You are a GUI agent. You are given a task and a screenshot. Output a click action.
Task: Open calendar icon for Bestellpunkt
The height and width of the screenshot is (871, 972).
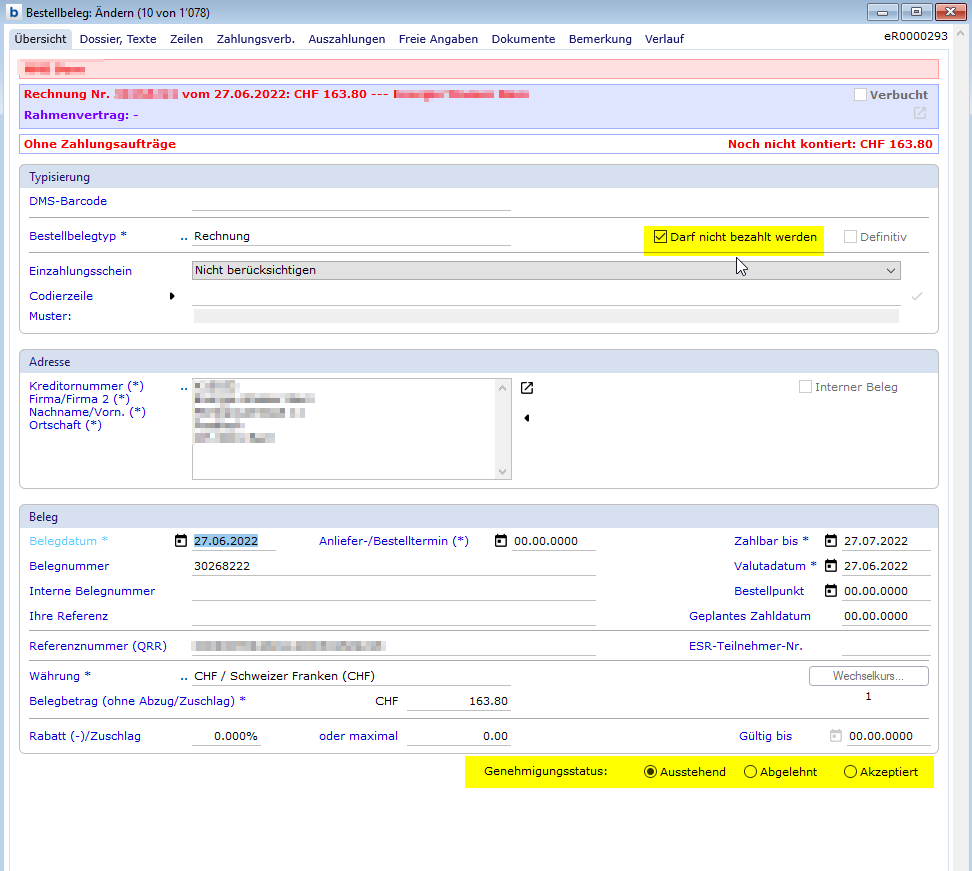tap(830, 591)
